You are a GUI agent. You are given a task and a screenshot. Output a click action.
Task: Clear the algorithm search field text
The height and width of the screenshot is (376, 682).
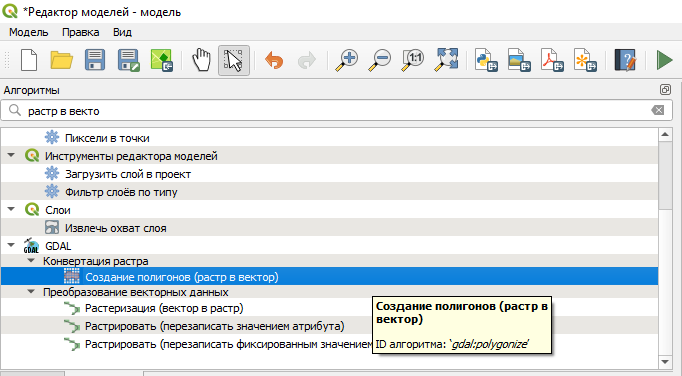658,110
